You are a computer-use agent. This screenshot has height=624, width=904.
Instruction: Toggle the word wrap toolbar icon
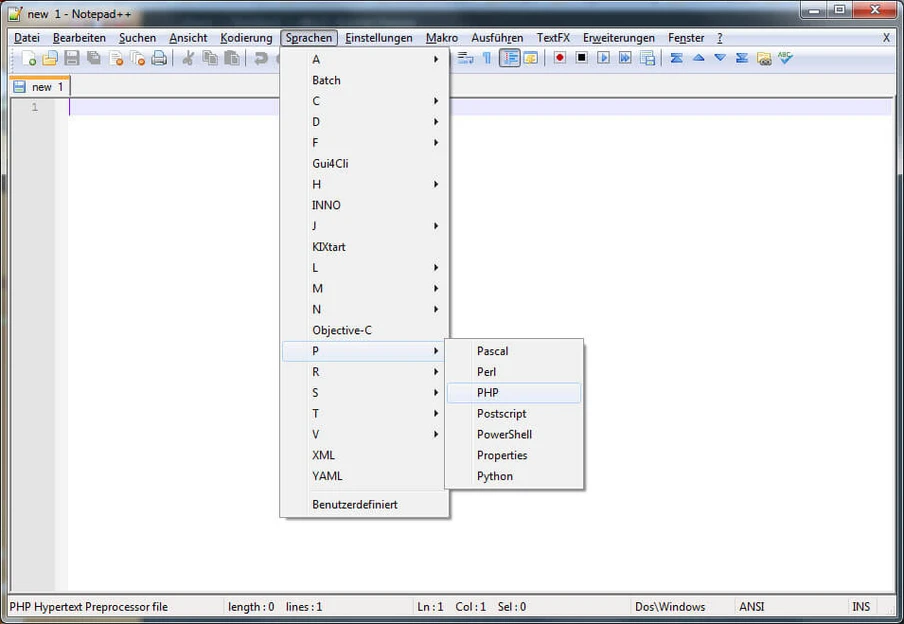click(466, 58)
